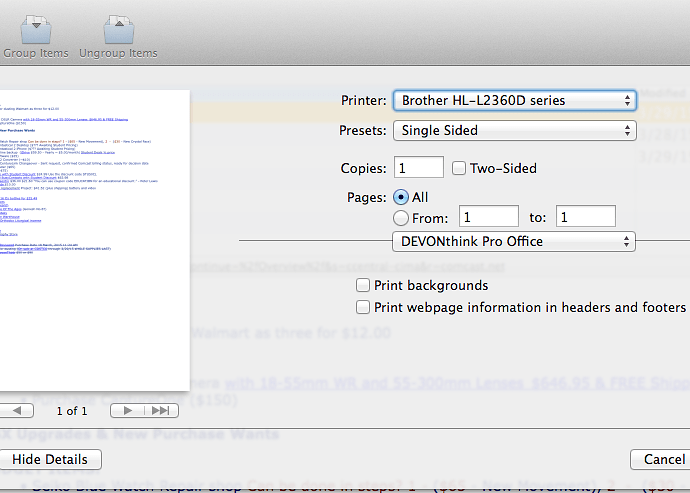Enable the Two-Sided checkbox
The height and width of the screenshot is (493, 690).
pyautogui.click(x=459, y=168)
